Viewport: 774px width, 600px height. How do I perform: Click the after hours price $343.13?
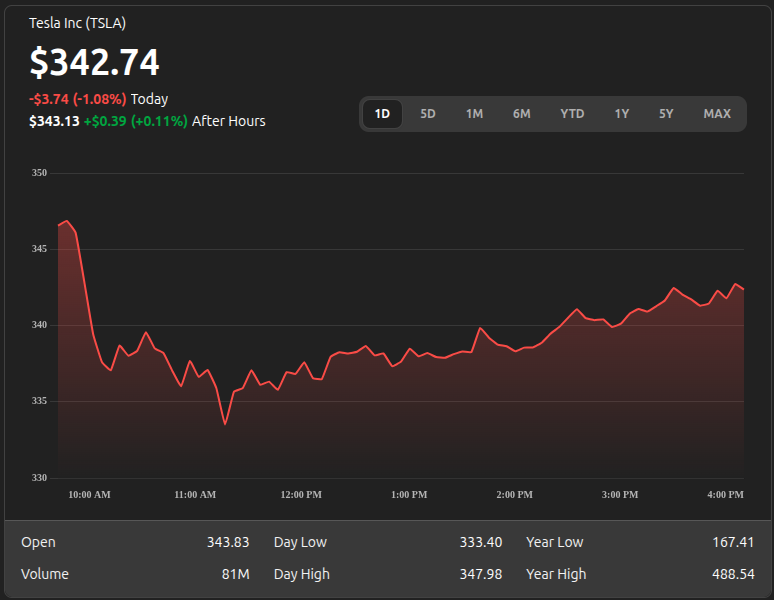pos(54,121)
